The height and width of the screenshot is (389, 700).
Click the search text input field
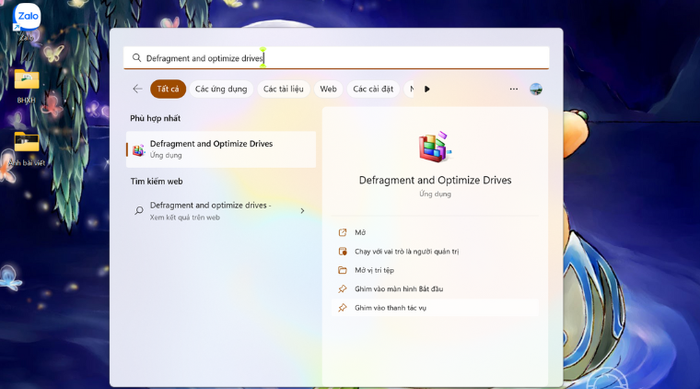coord(336,58)
